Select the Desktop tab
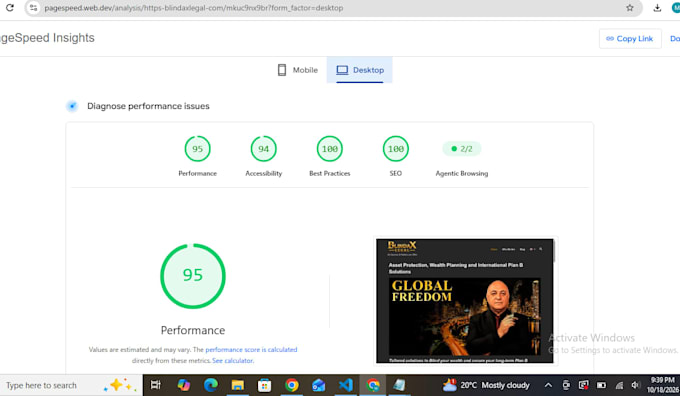This screenshot has width=680, height=396. [x=360, y=70]
